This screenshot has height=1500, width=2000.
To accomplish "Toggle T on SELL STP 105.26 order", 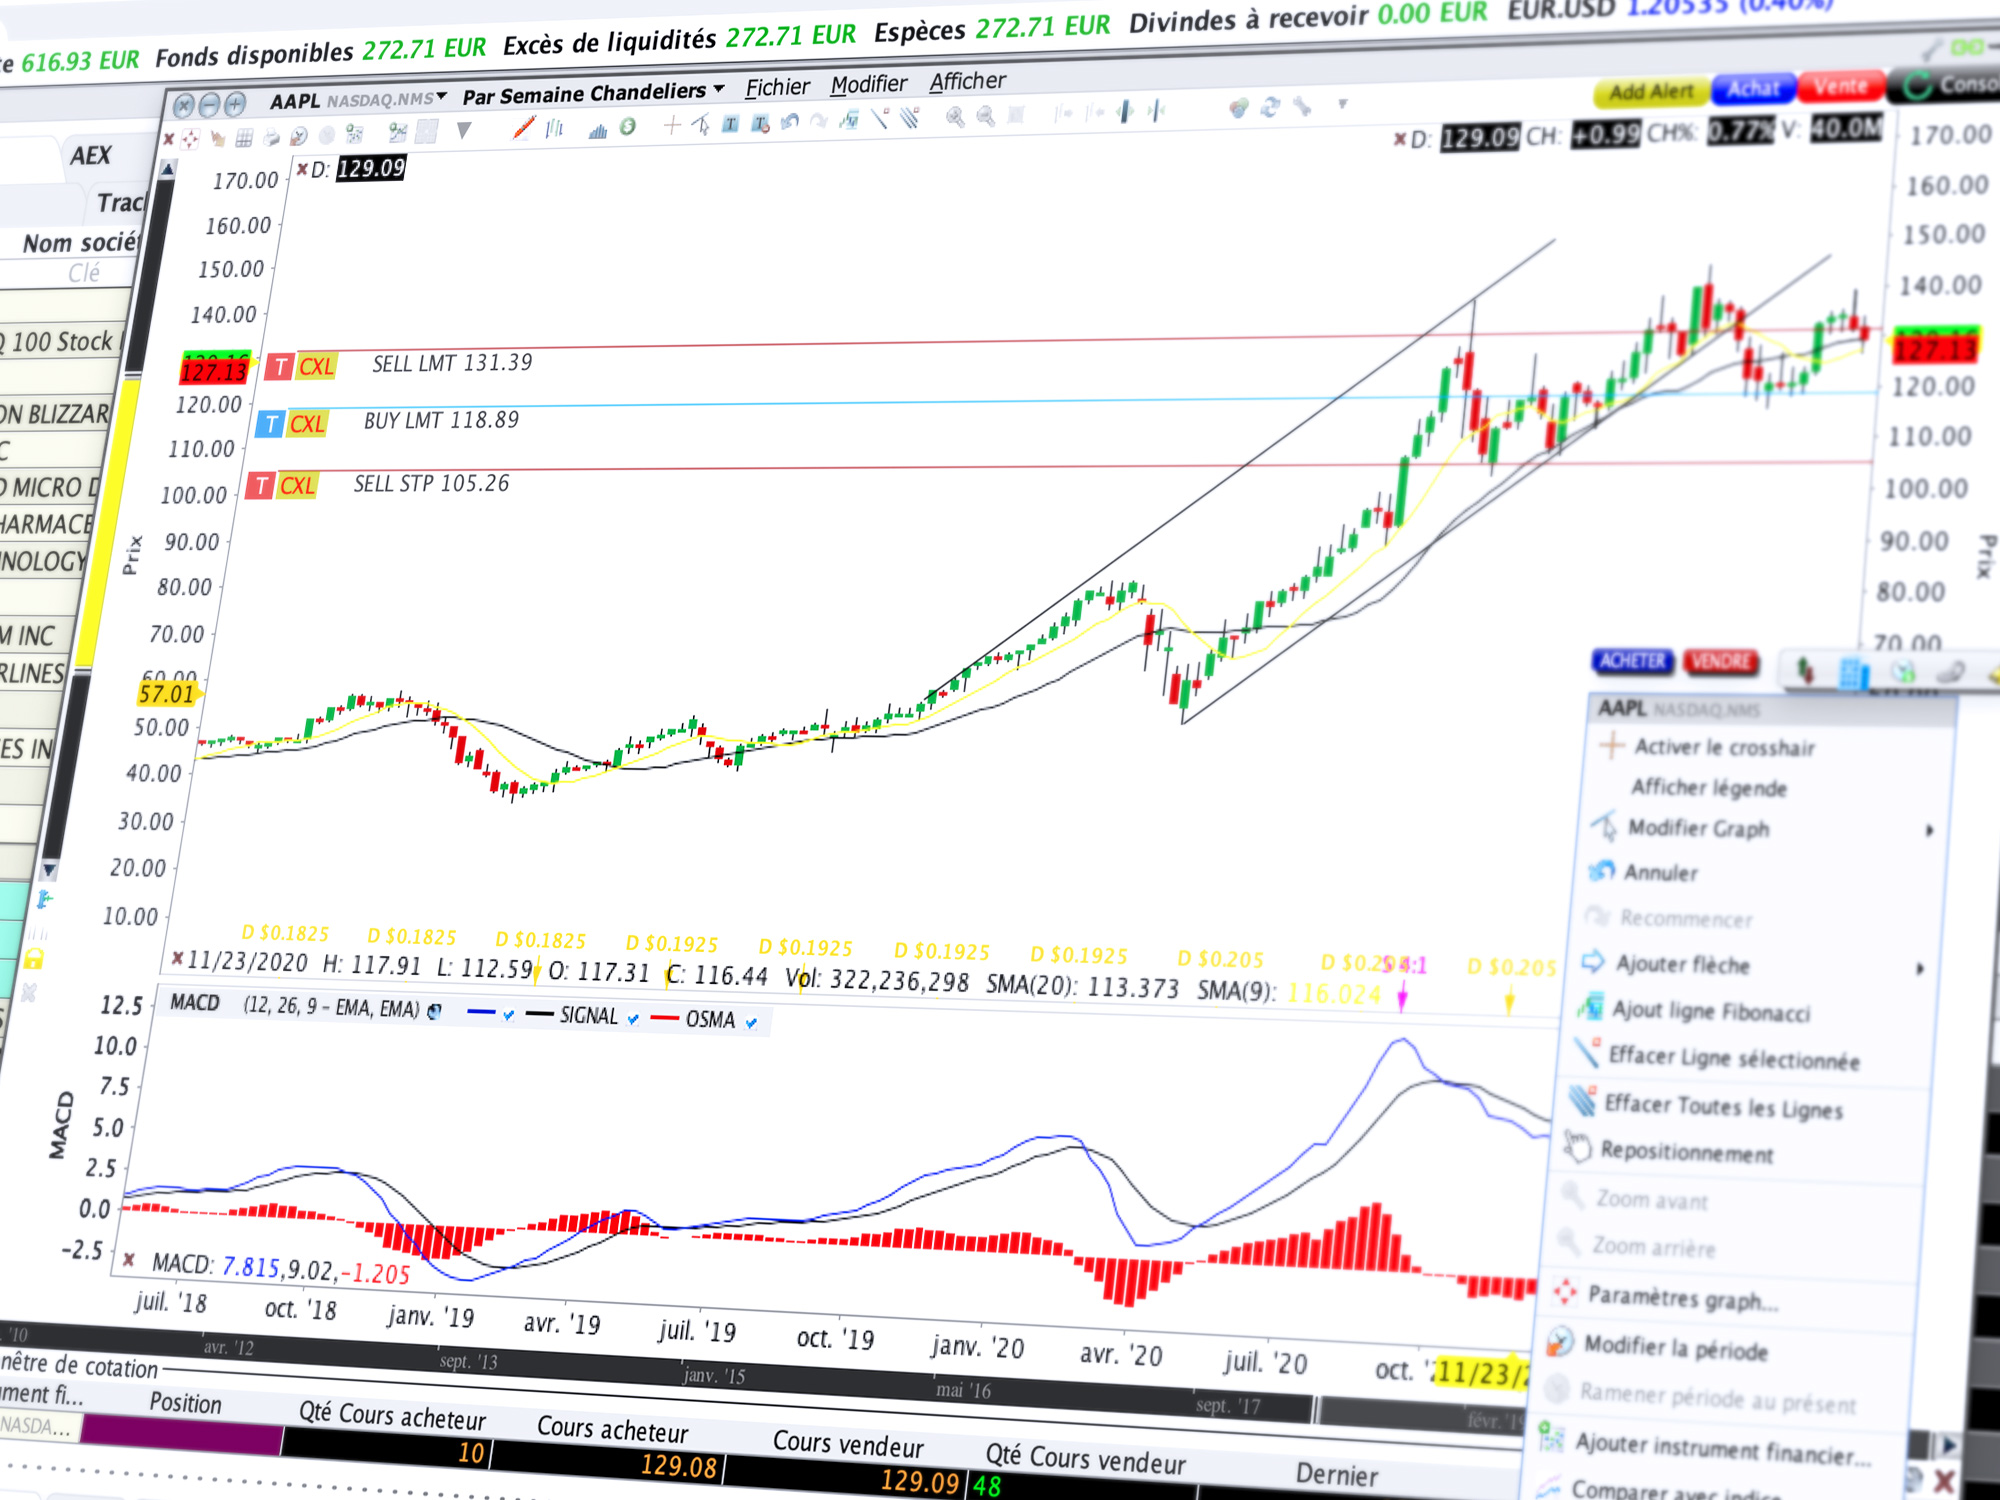I will [260, 486].
